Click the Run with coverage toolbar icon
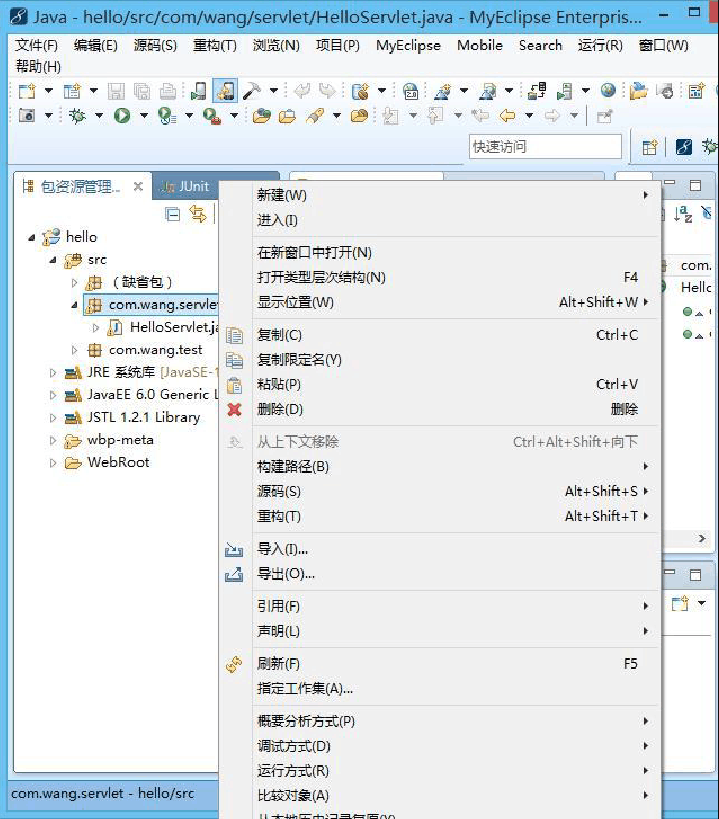 [x=167, y=115]
